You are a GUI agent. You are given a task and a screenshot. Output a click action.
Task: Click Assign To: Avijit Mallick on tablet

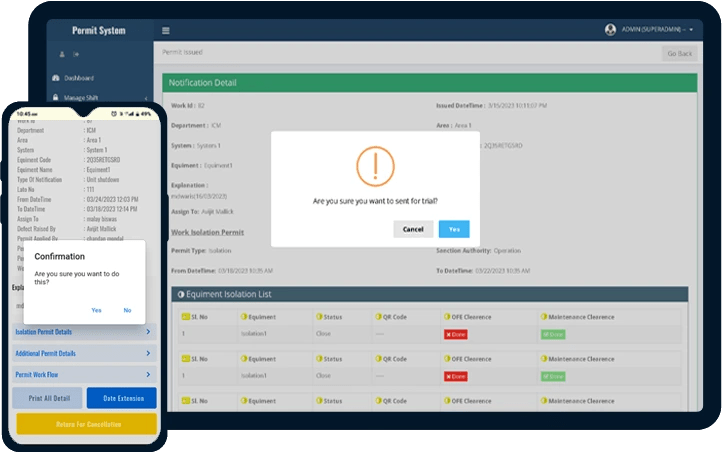point(202,211)
